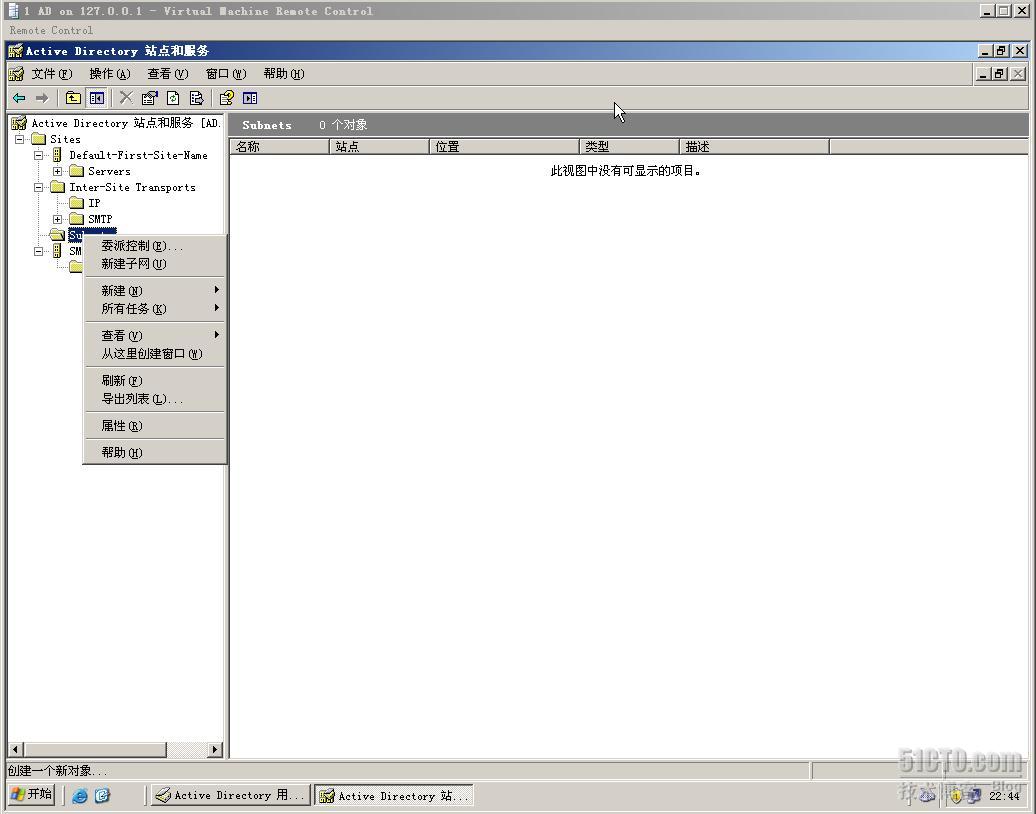Choose 导出列表(L)... from context menu
Viewport: 1036px width, 814px height.
click(x=155, y=398)
